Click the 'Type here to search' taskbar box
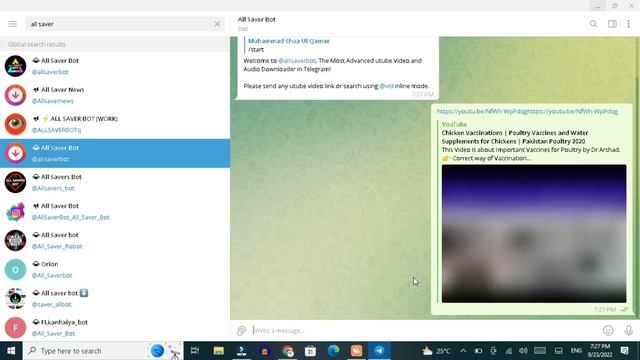Image resolution: width=640 pixels, height=360 pixels. pos(103,351)
